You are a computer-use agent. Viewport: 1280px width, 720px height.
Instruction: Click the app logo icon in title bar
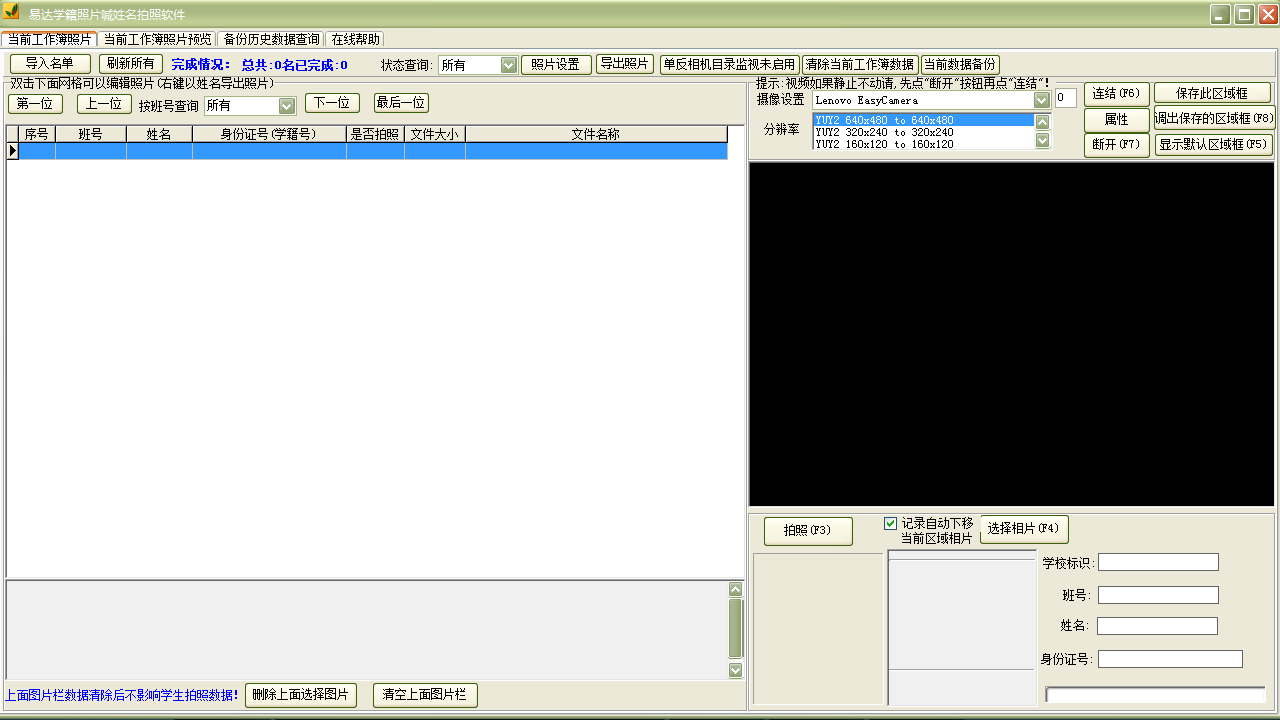point(12,13)
